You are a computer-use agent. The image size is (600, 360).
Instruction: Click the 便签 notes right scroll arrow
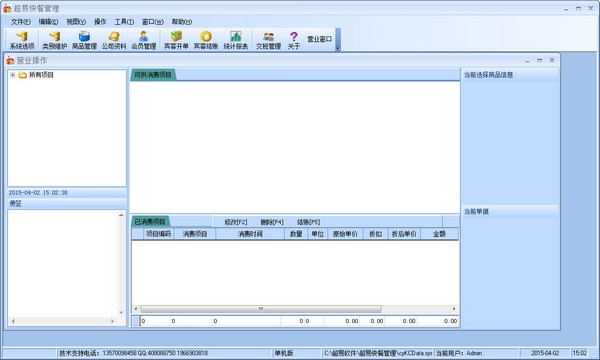[x=112, y=321]
